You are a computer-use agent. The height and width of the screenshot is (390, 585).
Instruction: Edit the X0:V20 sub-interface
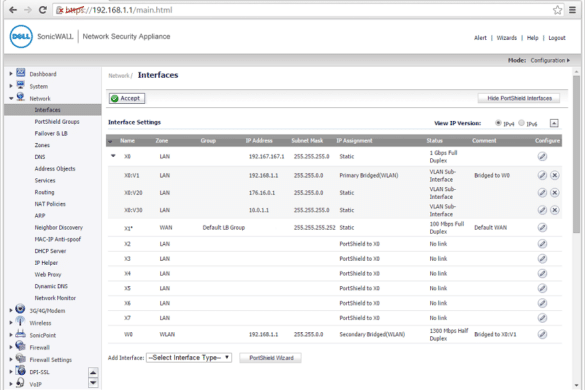point(542,193)
